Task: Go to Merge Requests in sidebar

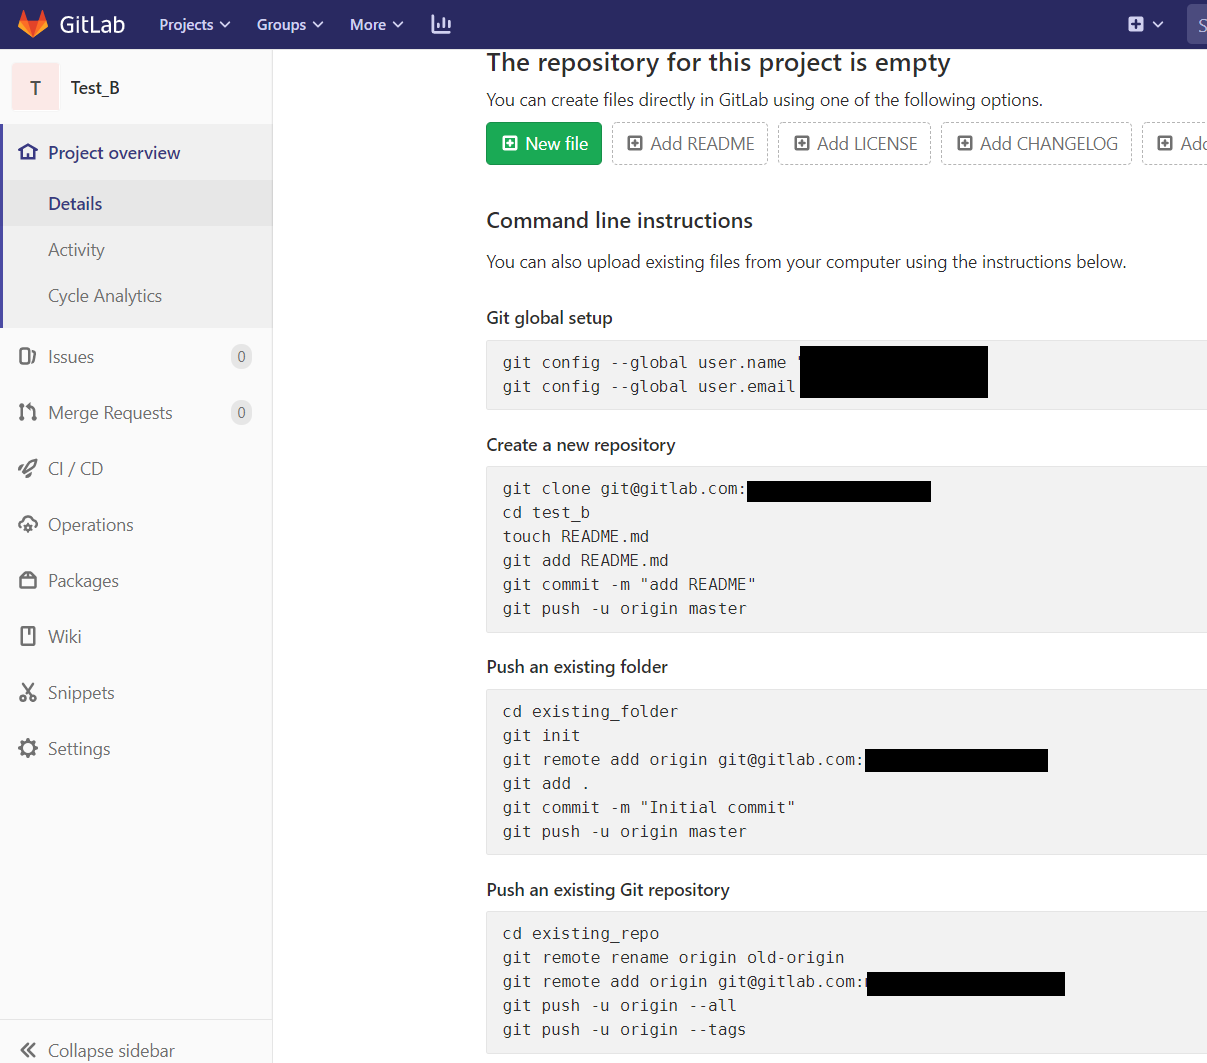Action: click(110, 413)
